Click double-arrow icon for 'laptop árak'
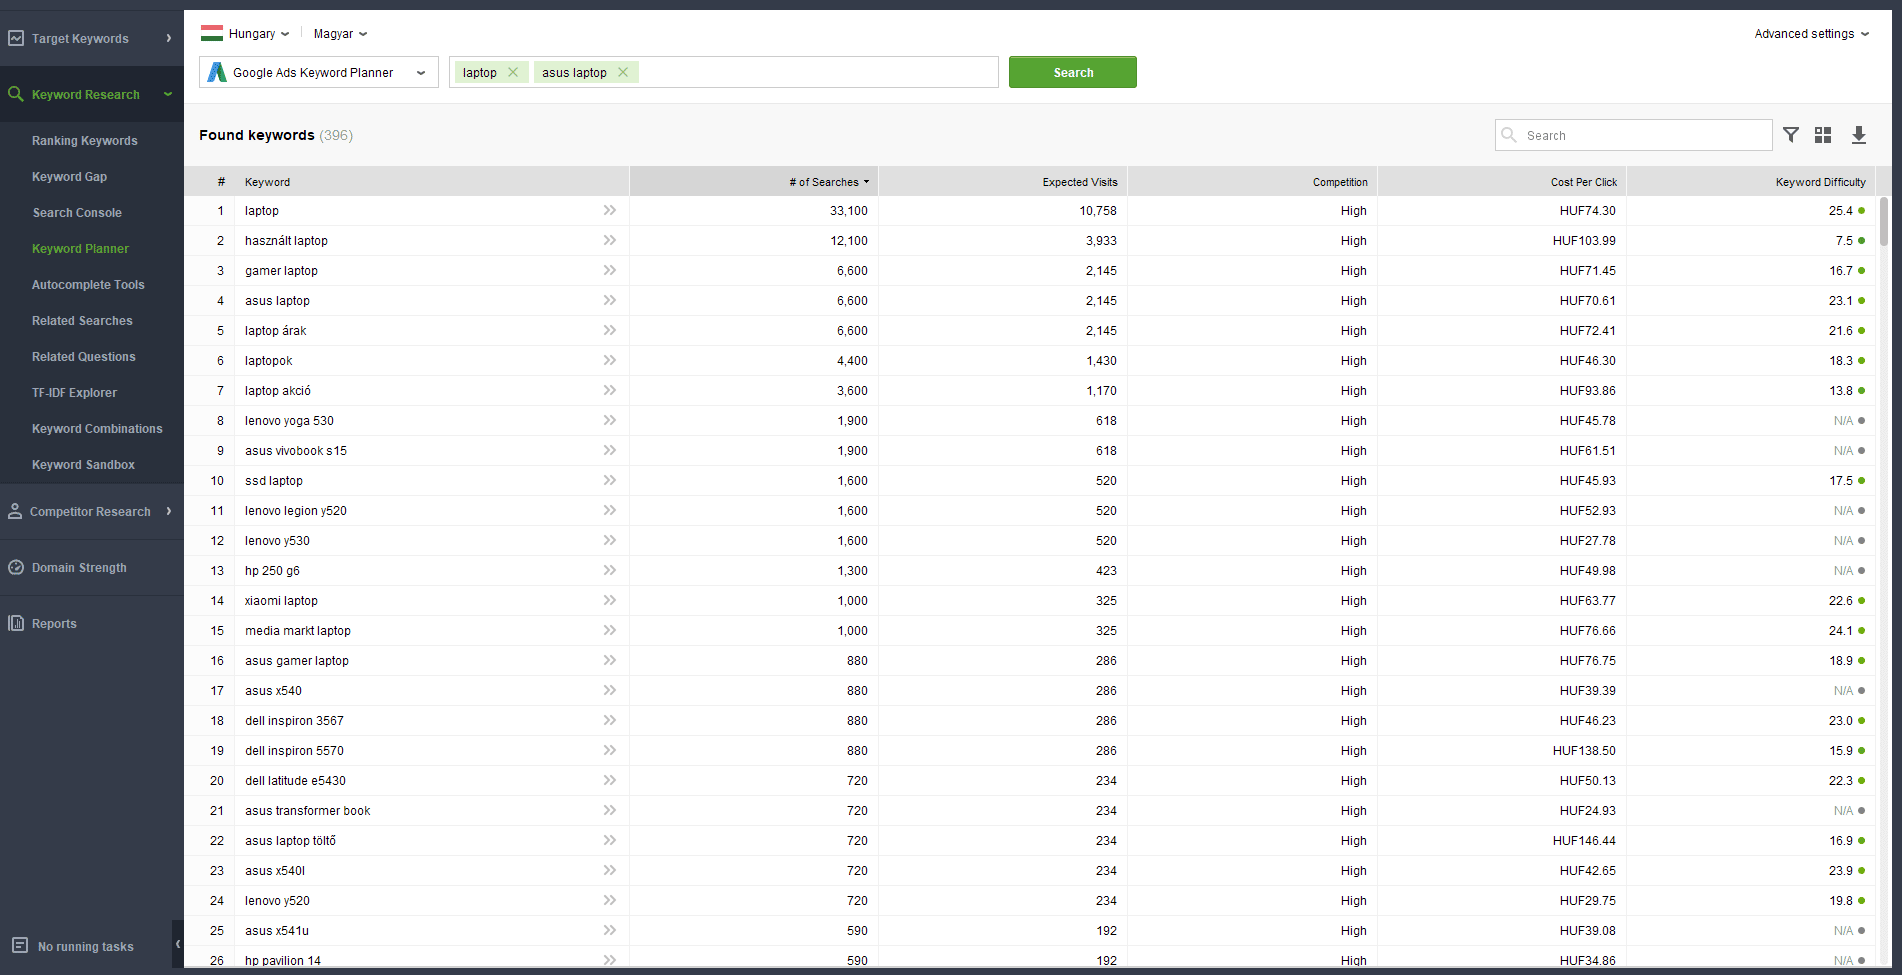This screenshot has height=975, width=1902. pos(610,330)
